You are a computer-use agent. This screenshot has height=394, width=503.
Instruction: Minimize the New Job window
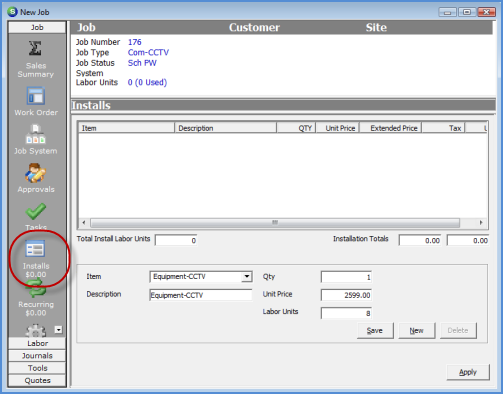(447, 12)
